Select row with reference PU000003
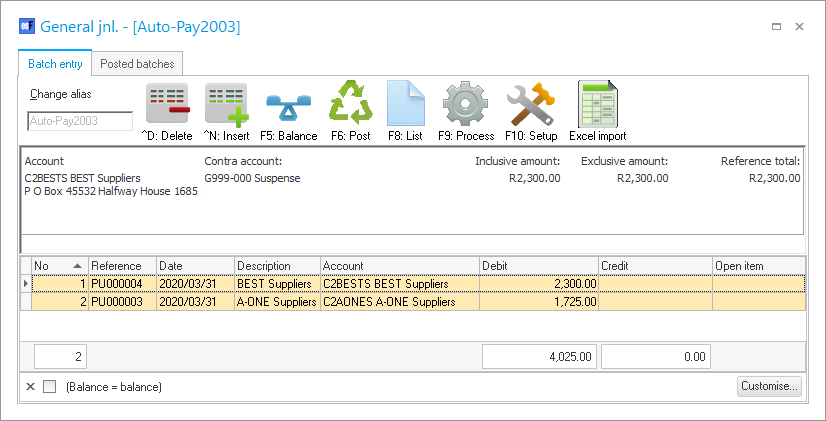 pyautogui.click(x=122, y=301)
